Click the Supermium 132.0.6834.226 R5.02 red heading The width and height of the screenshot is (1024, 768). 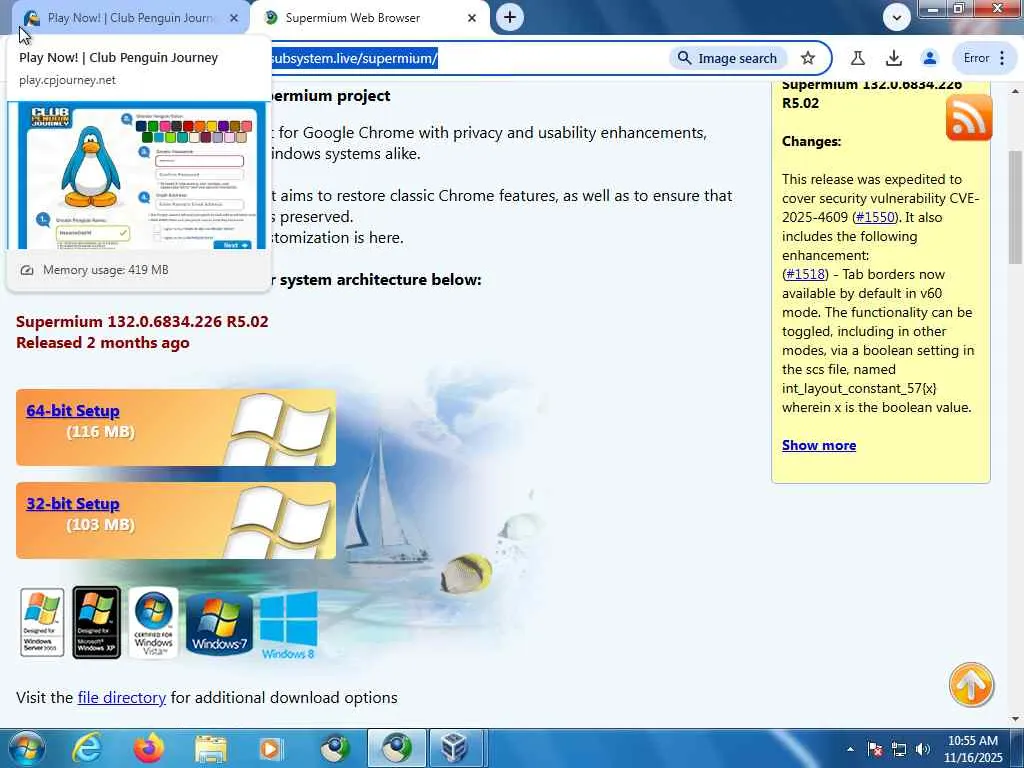tap(142, 321)
